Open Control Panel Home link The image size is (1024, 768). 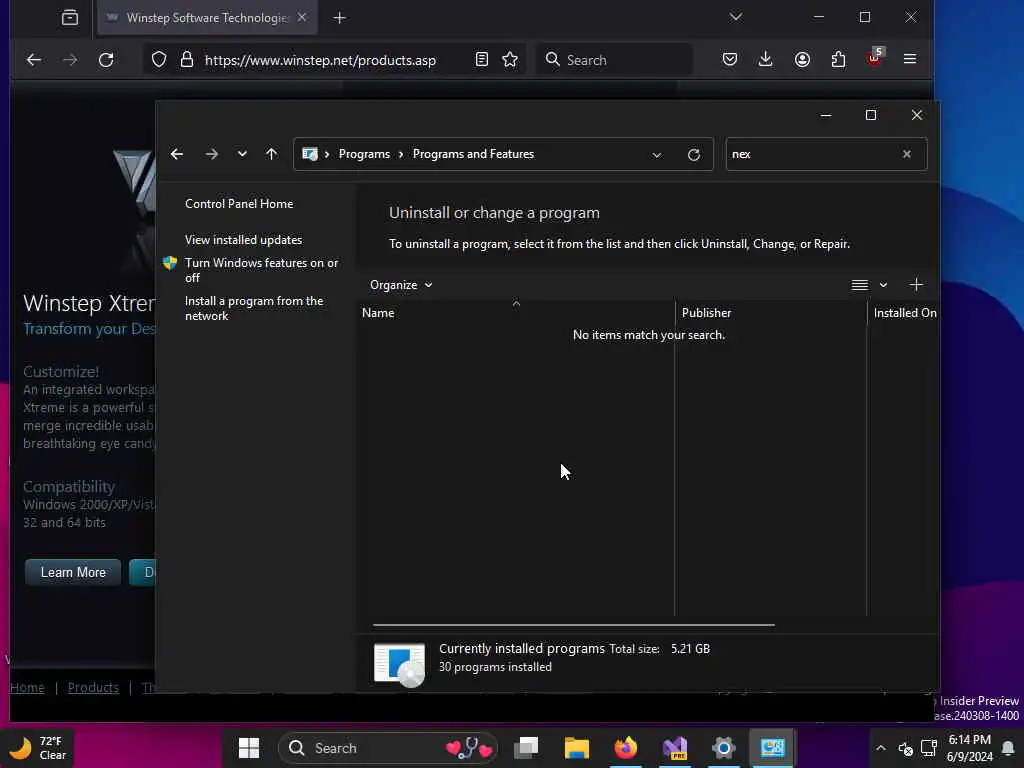click(x=239, y=204)
